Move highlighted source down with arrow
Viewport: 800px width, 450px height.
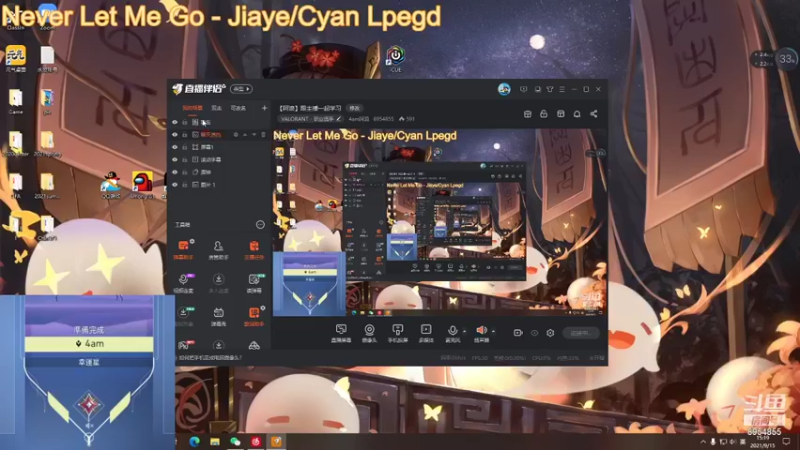(x=254, y=135)
